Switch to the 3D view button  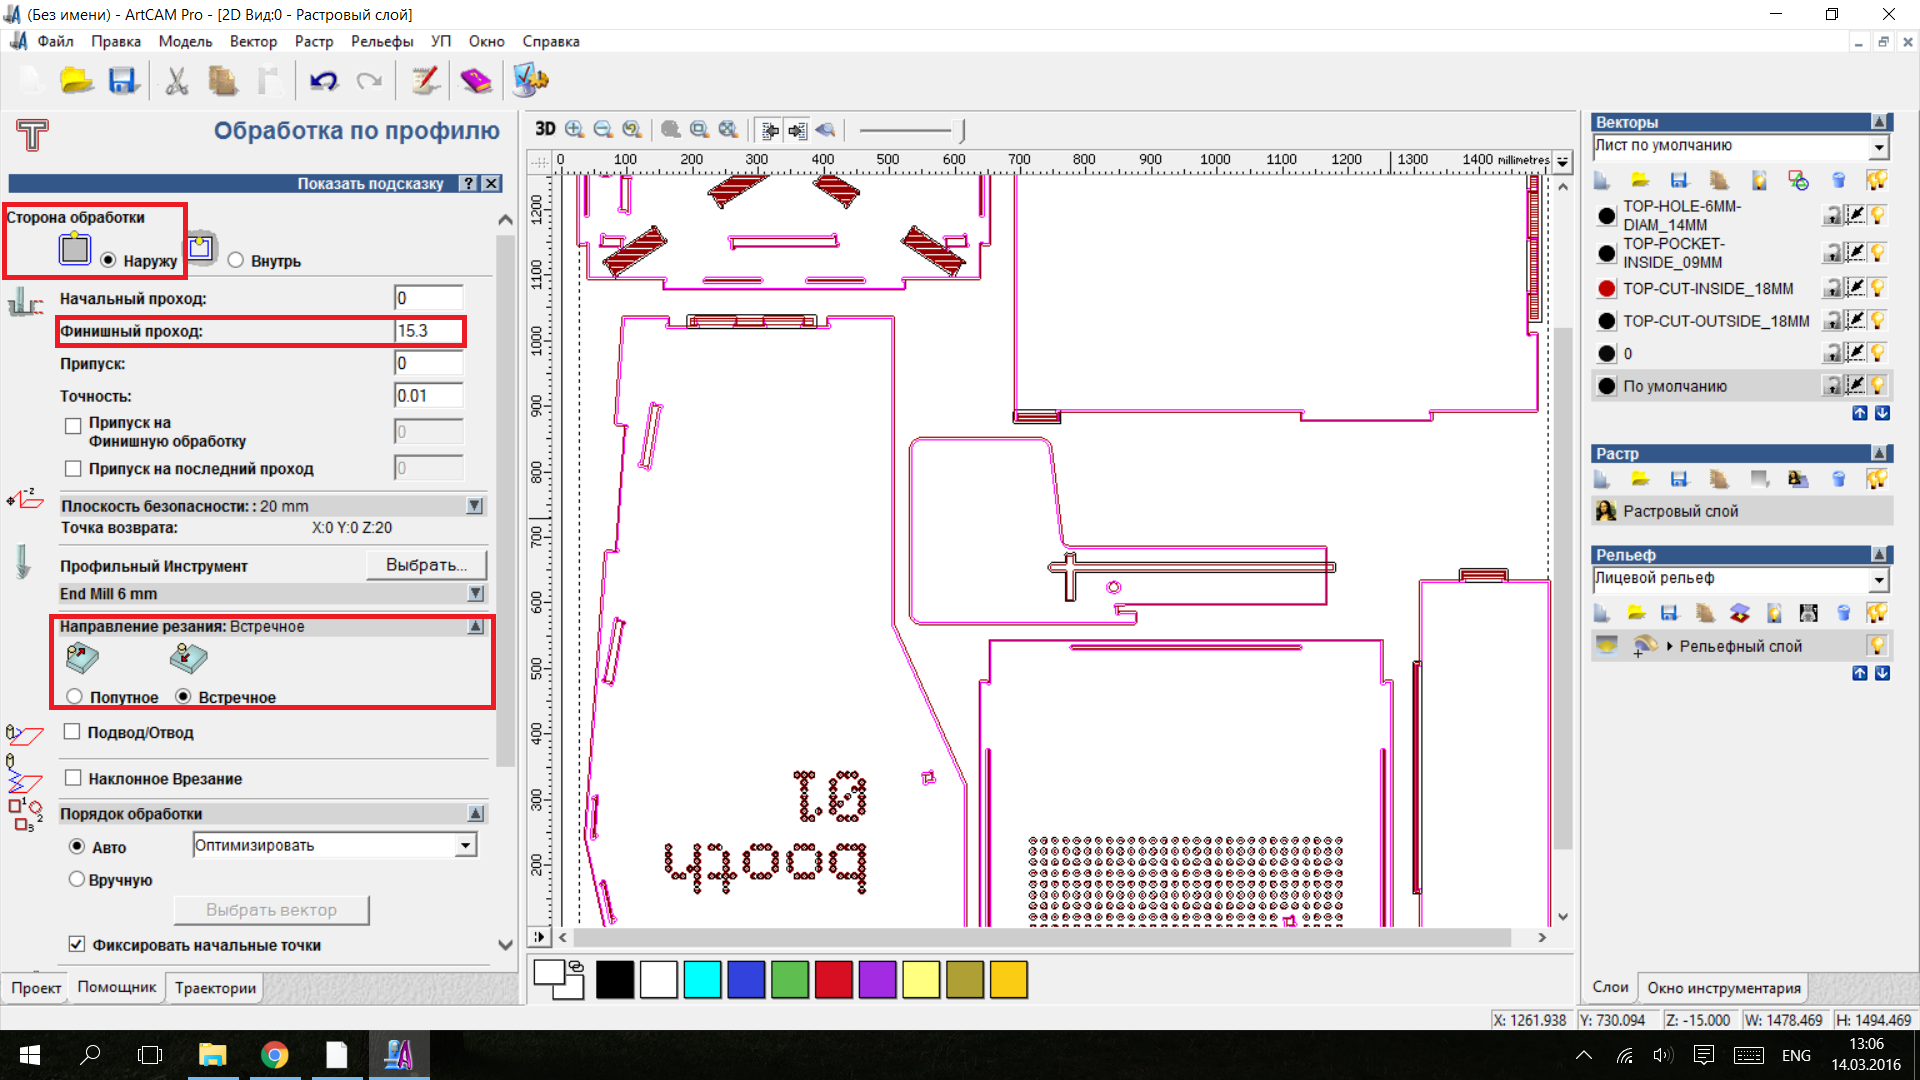(x=545, y=129)
